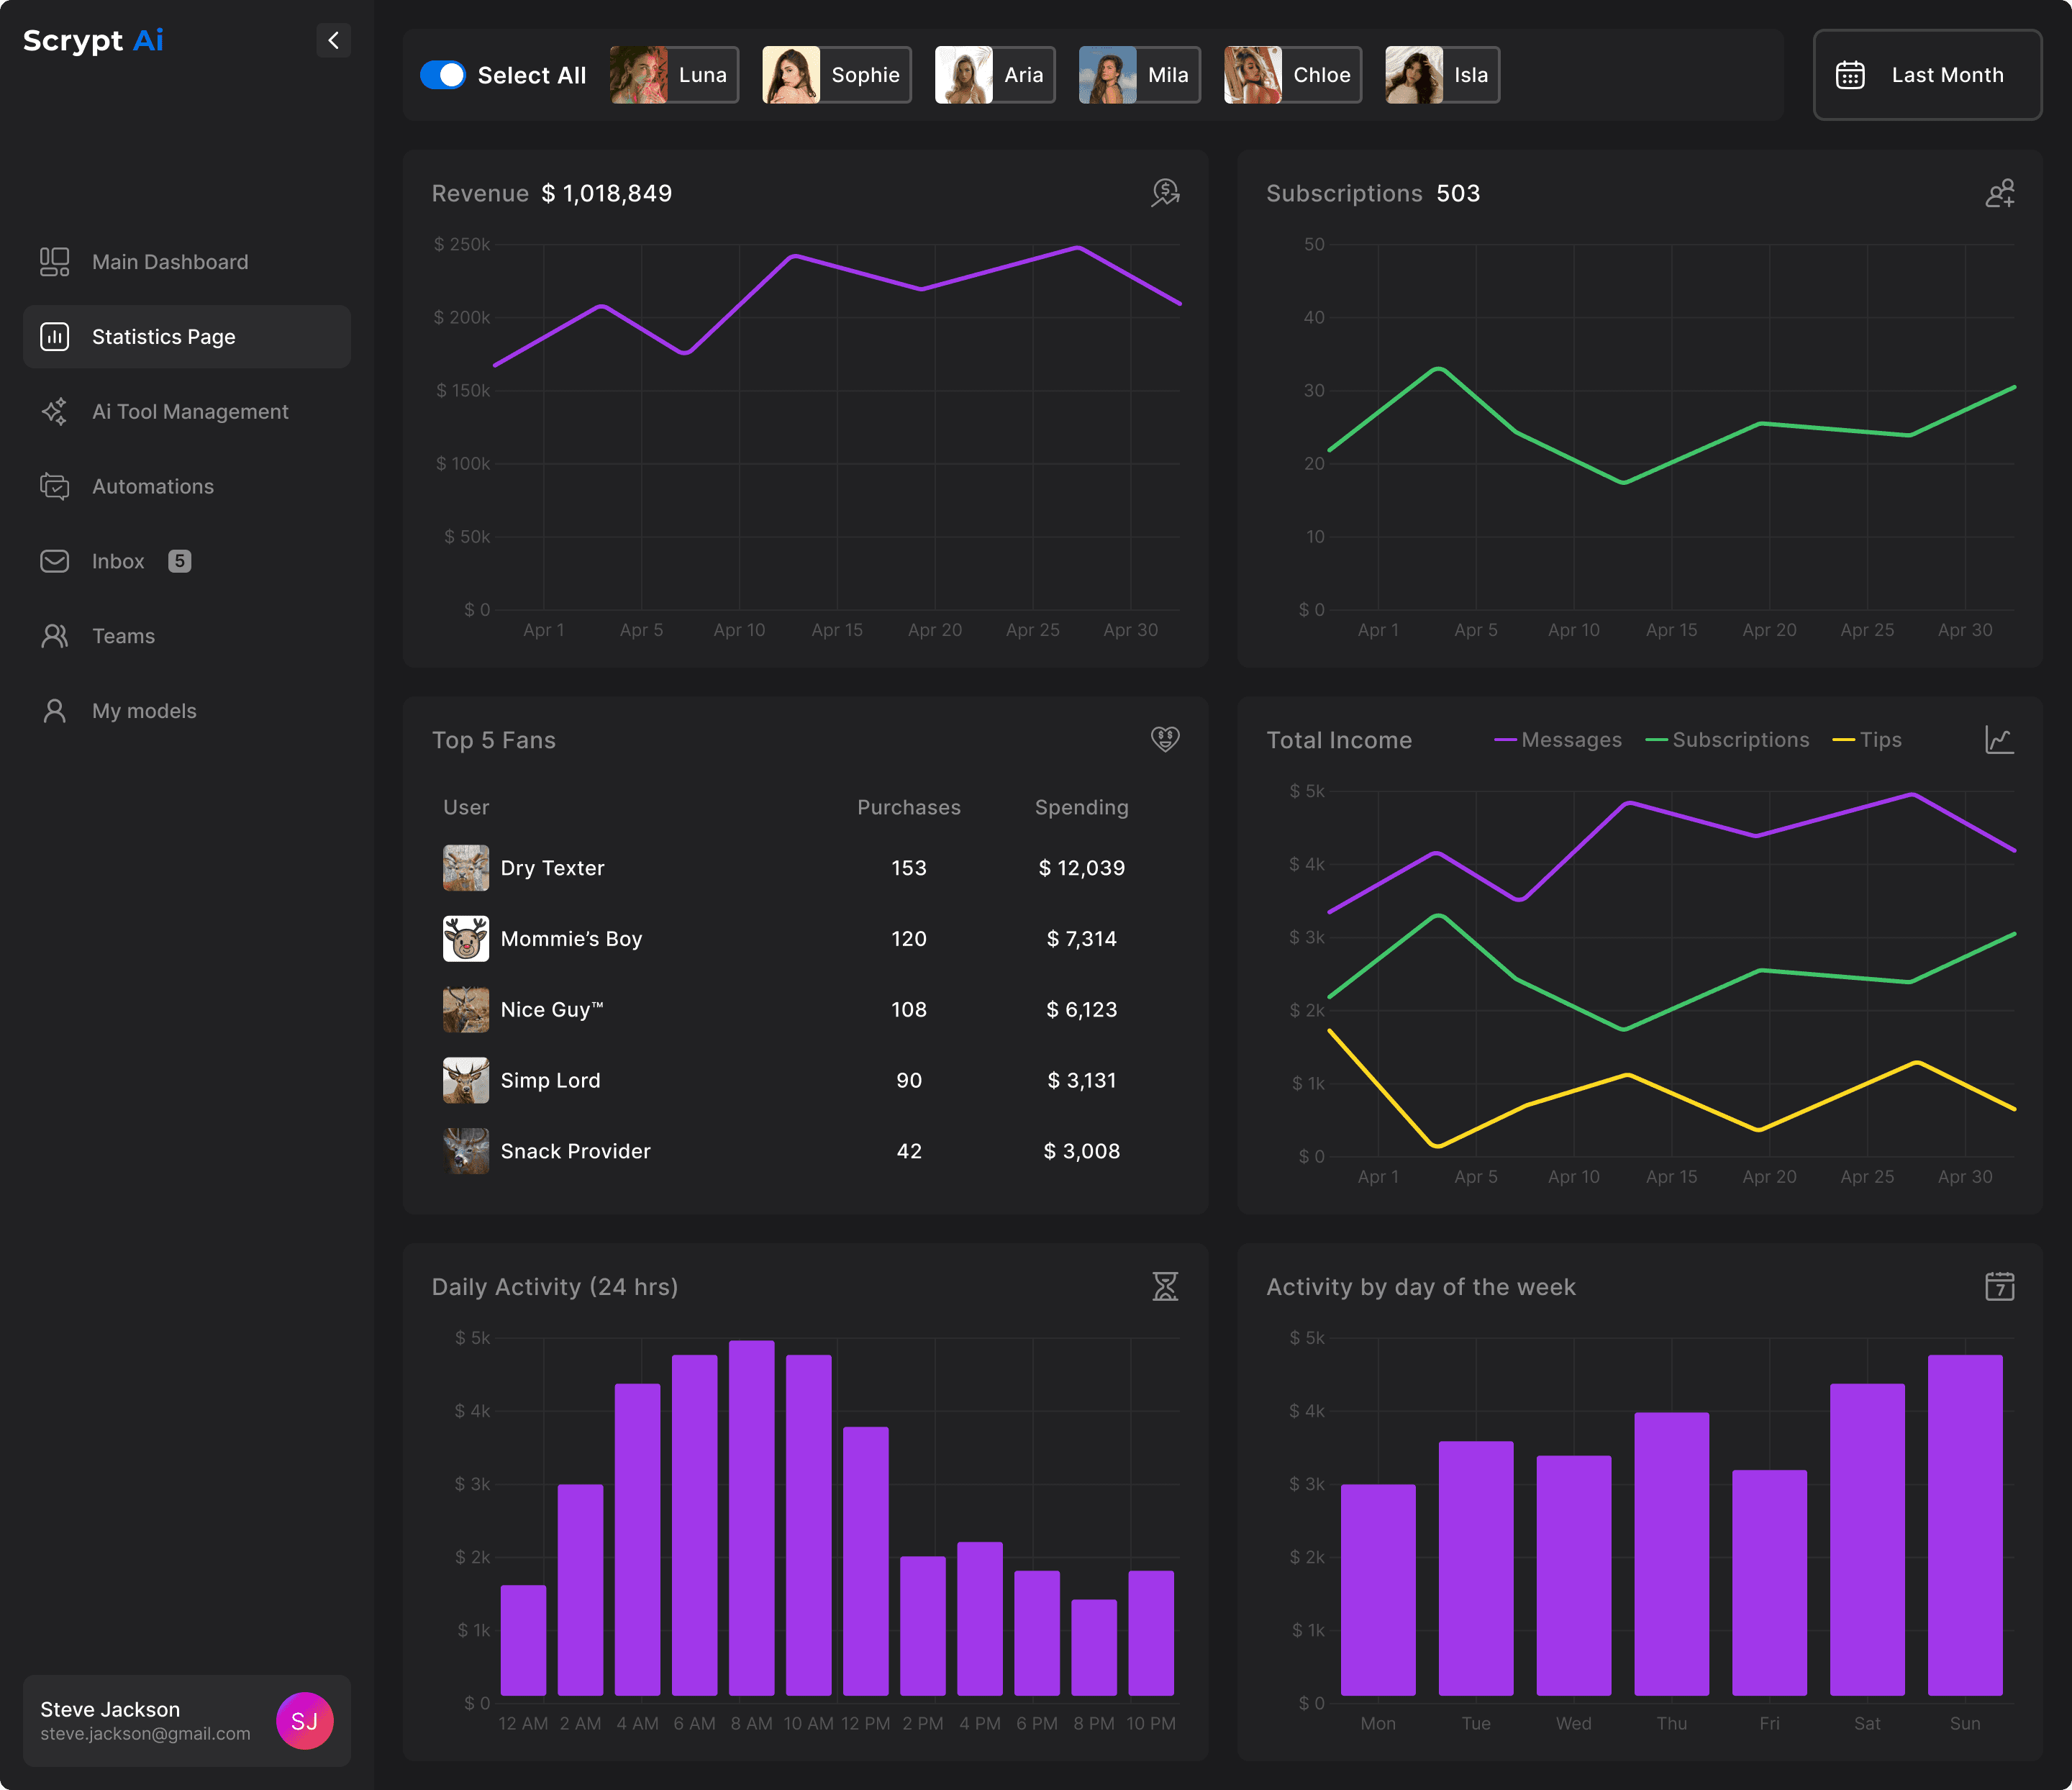Click the SJ profile avatar
Screen dimensions: 2072x1790
pos(304,1720)
